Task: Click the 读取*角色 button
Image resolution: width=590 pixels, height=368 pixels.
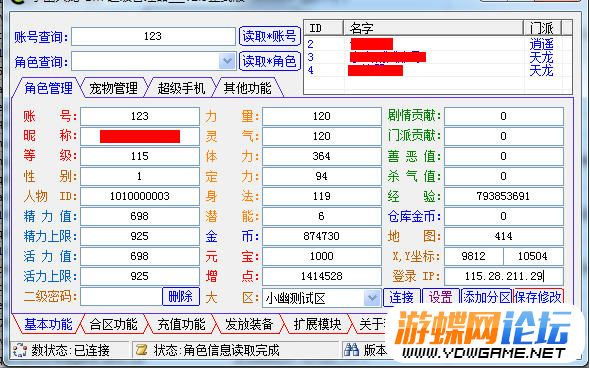Action: click(270, 61)
